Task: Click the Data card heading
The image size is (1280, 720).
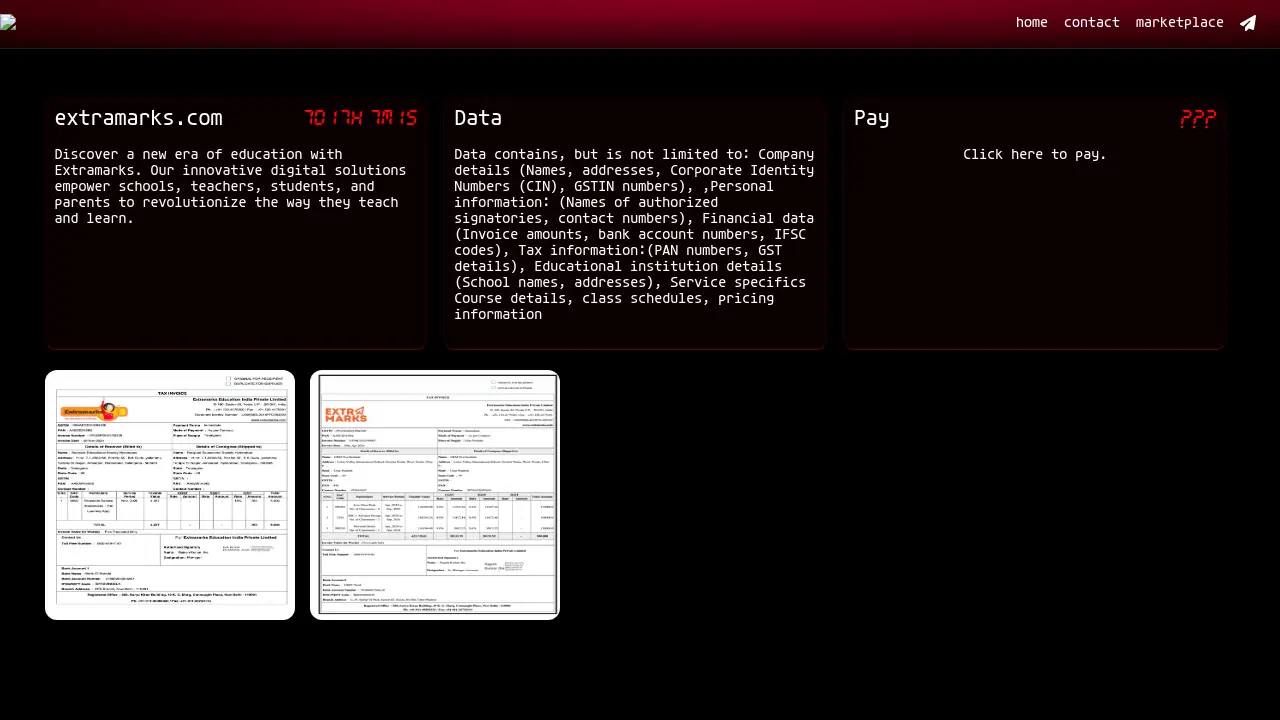Action: pos(478,118)
